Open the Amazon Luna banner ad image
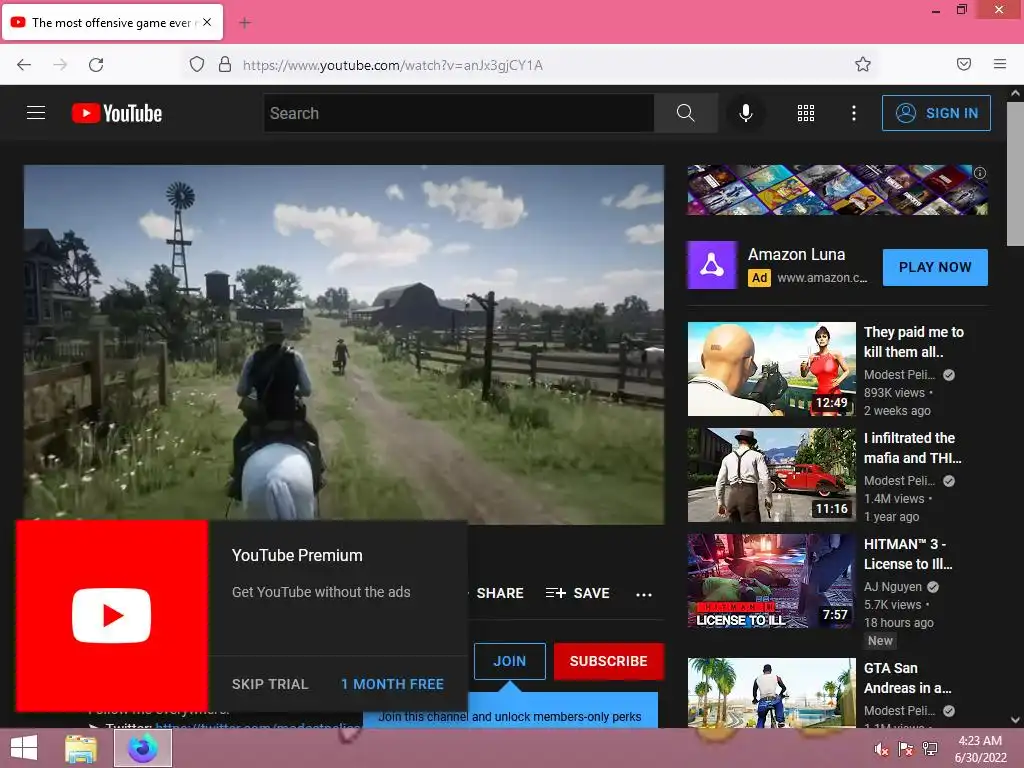The height and width of the screenshot is (768, 1024). click(837, 190)
